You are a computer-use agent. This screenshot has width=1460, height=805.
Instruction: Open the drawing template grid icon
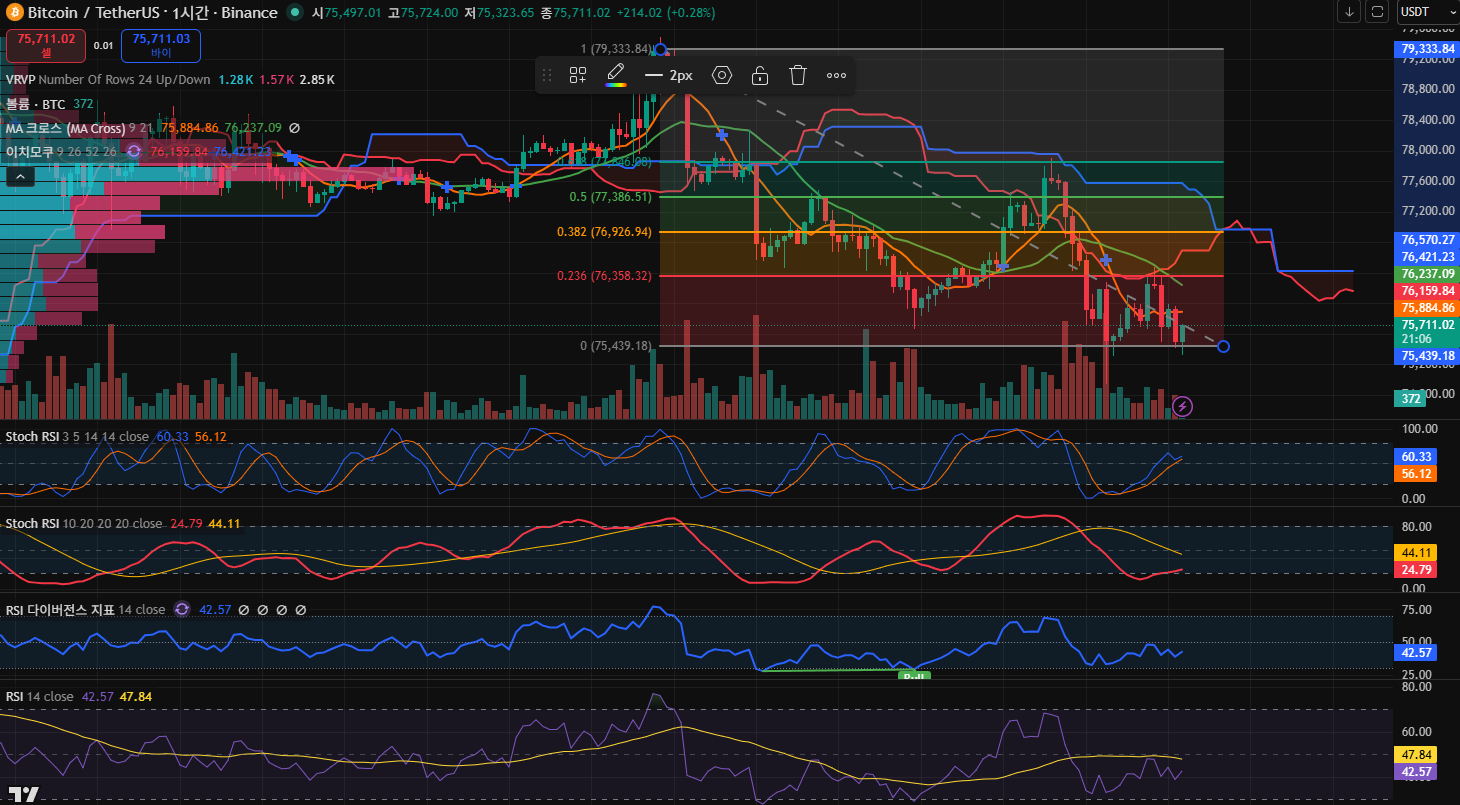point(578,75)
